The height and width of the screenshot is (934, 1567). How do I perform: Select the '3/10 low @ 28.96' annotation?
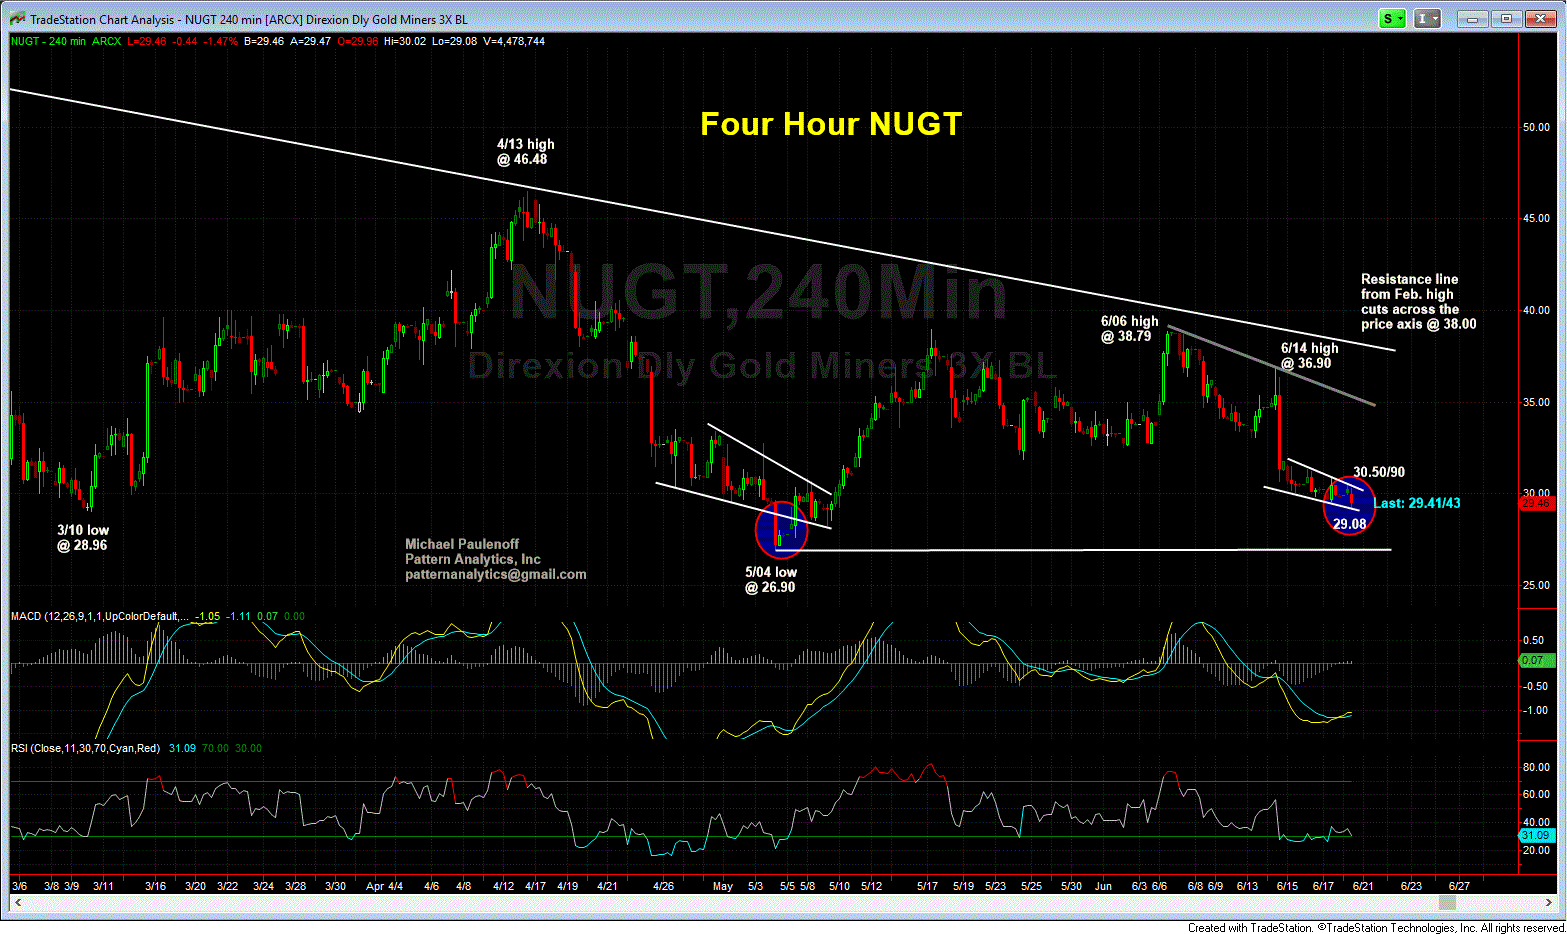[83, 538]
